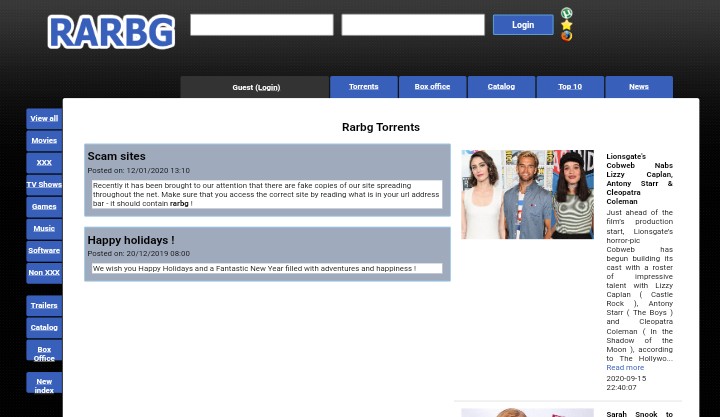Click the blue Login button
Screen dimensions: 720x417
click(x=523, y=25)
